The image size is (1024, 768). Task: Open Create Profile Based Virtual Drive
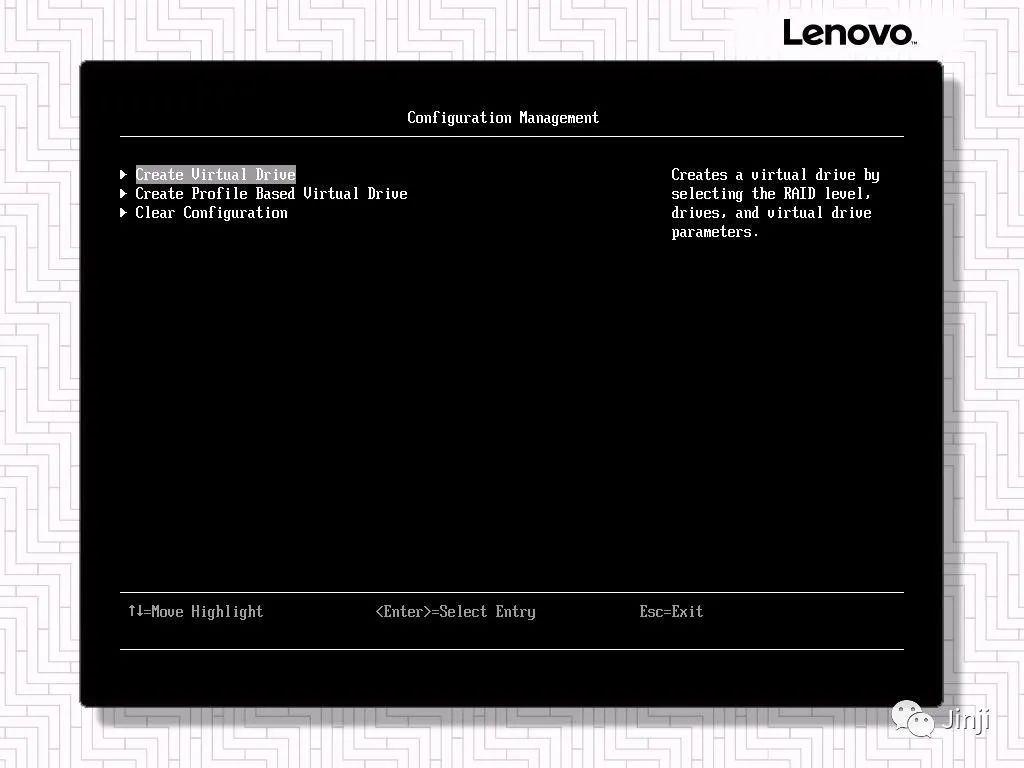pyautogui.click(x=271, y=194)
